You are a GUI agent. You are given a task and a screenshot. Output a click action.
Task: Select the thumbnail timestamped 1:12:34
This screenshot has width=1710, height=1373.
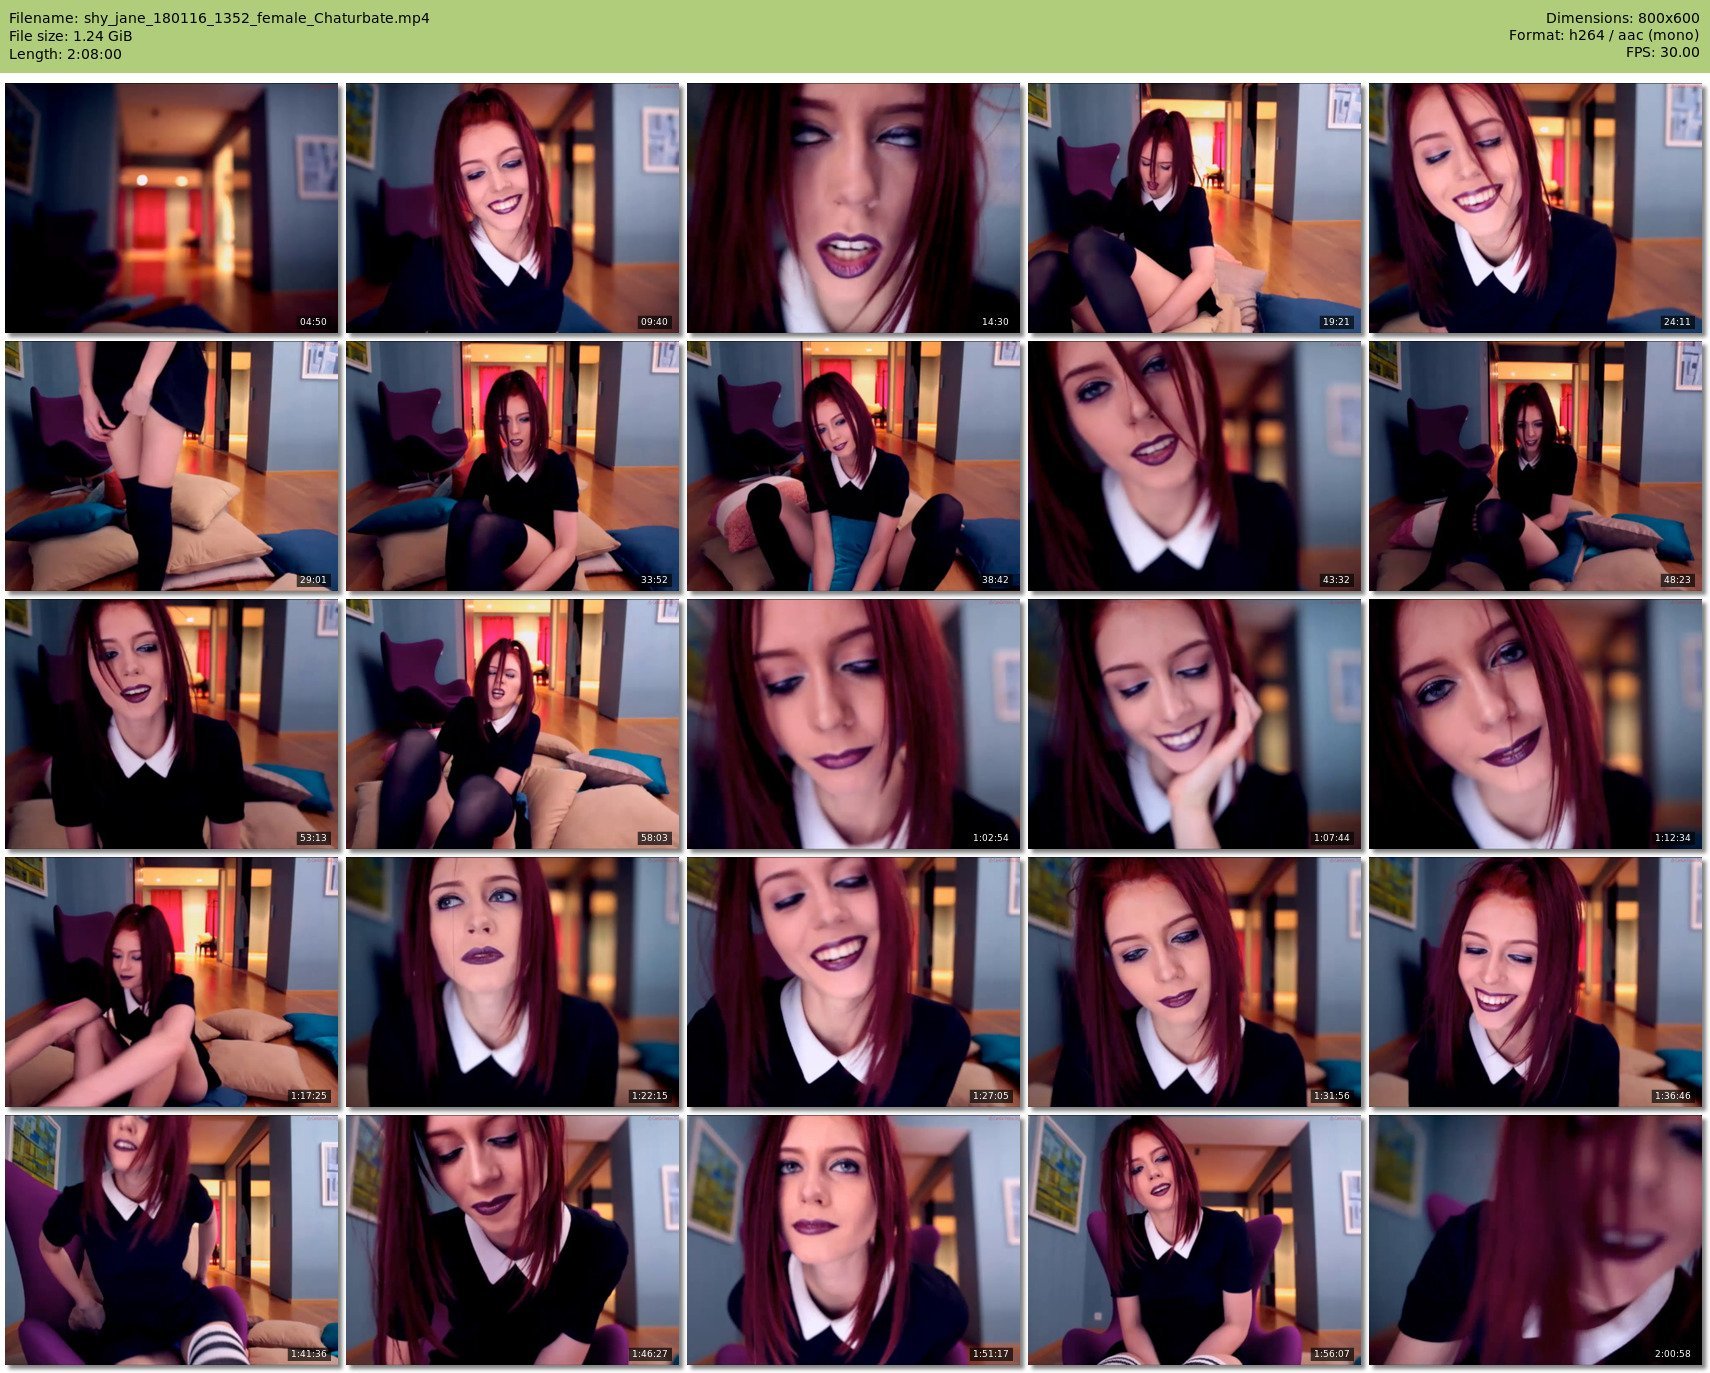(x=1536, y=724)
